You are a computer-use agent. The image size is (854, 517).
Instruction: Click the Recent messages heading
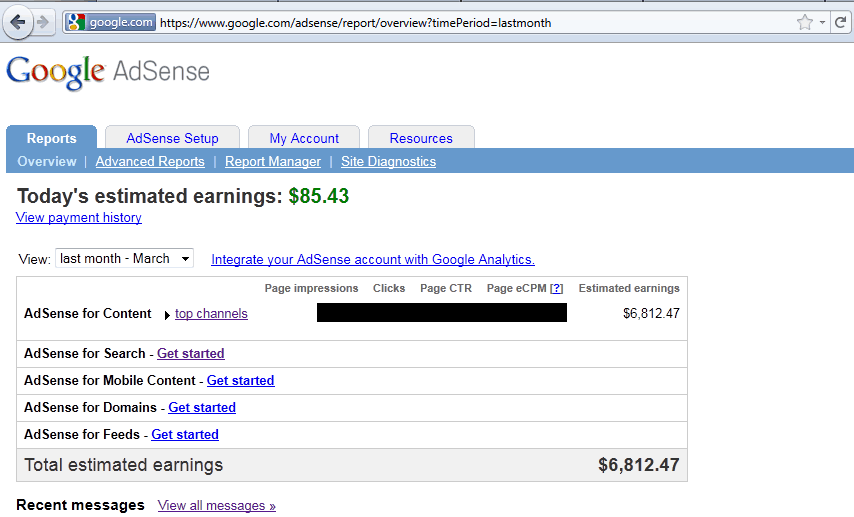tap(81, 505)
